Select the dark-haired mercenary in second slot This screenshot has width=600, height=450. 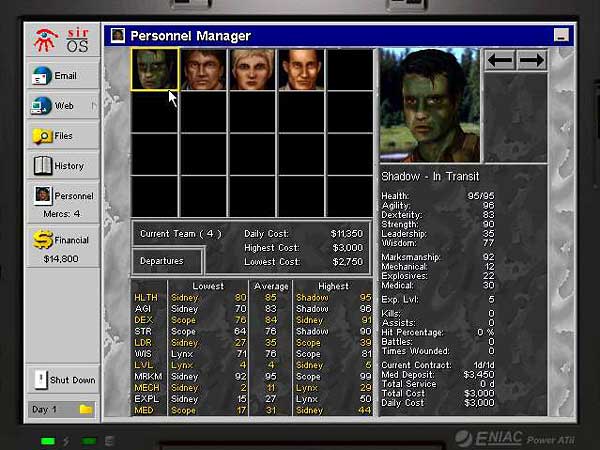click(204, 69)
